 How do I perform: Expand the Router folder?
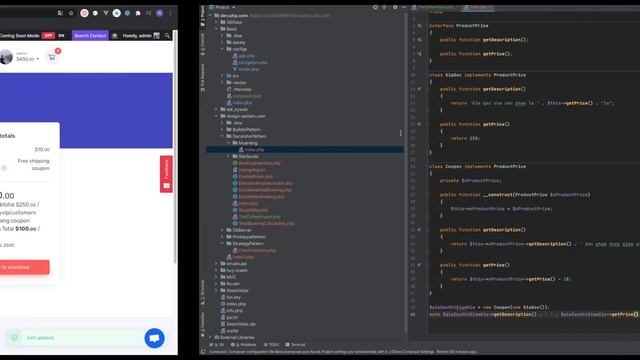pos(216,284)
